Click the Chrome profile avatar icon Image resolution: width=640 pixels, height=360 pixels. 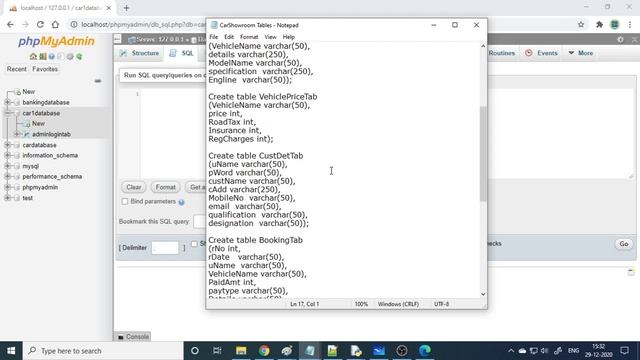click(615, 24)
